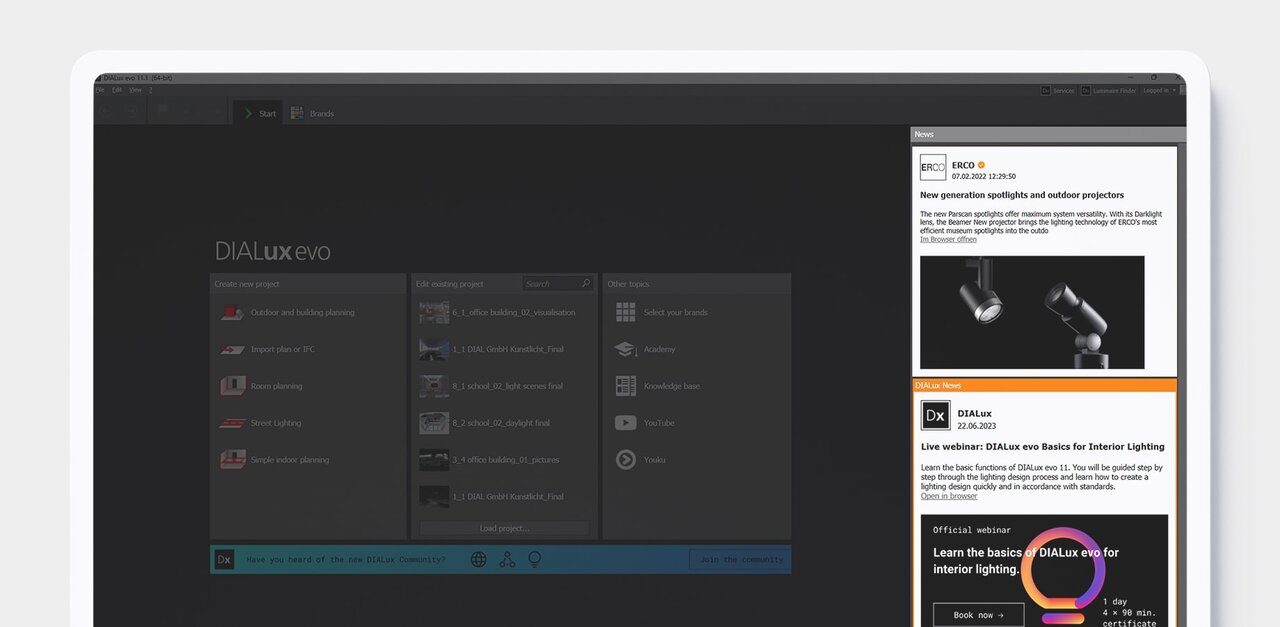Click the Street Lighting icon
This screenshot has height=627, width=1280.
[x=233, y=423]
